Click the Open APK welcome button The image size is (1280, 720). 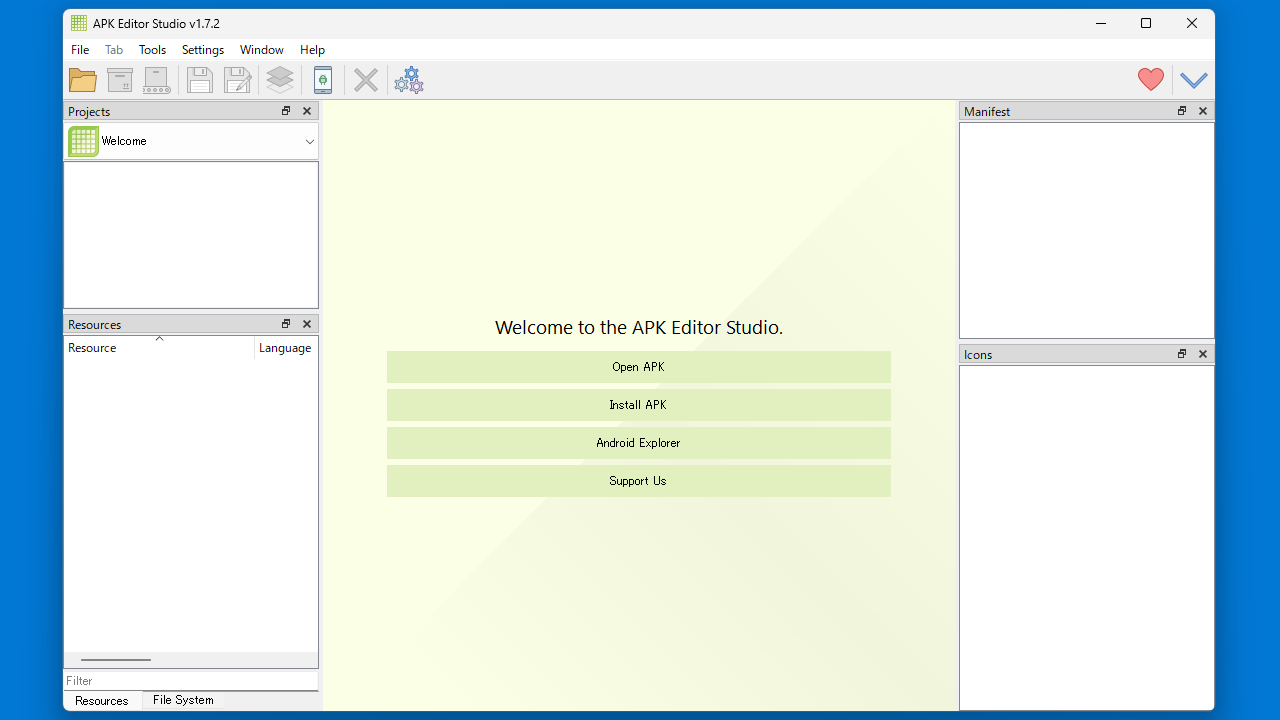[x=639, y=367]
